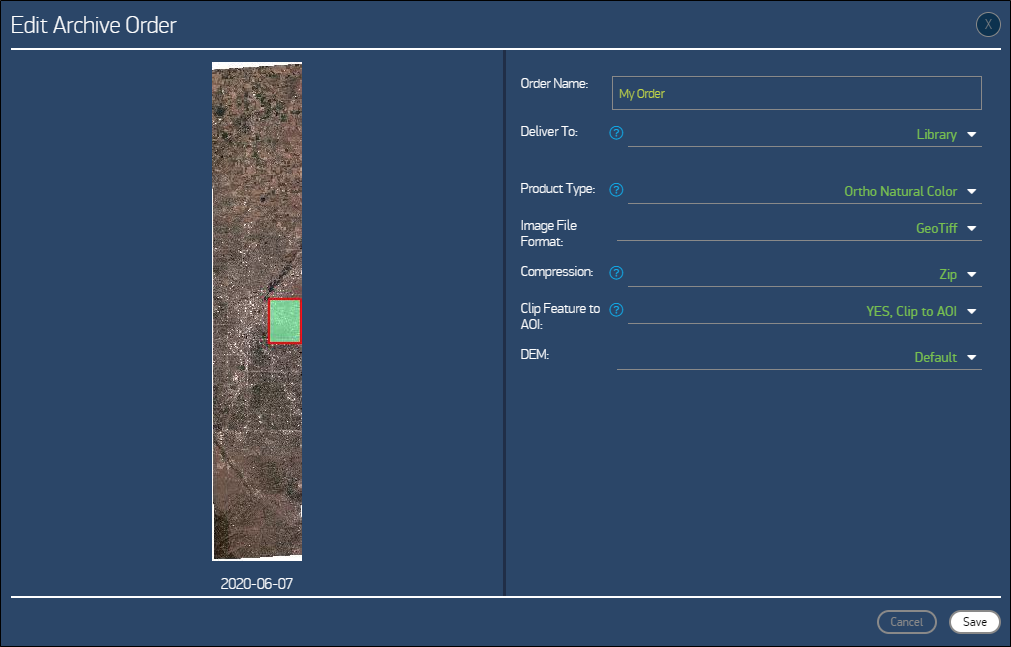Open help for Product Type
This screenshot has width=1011, height=647.
coord(616,190)
